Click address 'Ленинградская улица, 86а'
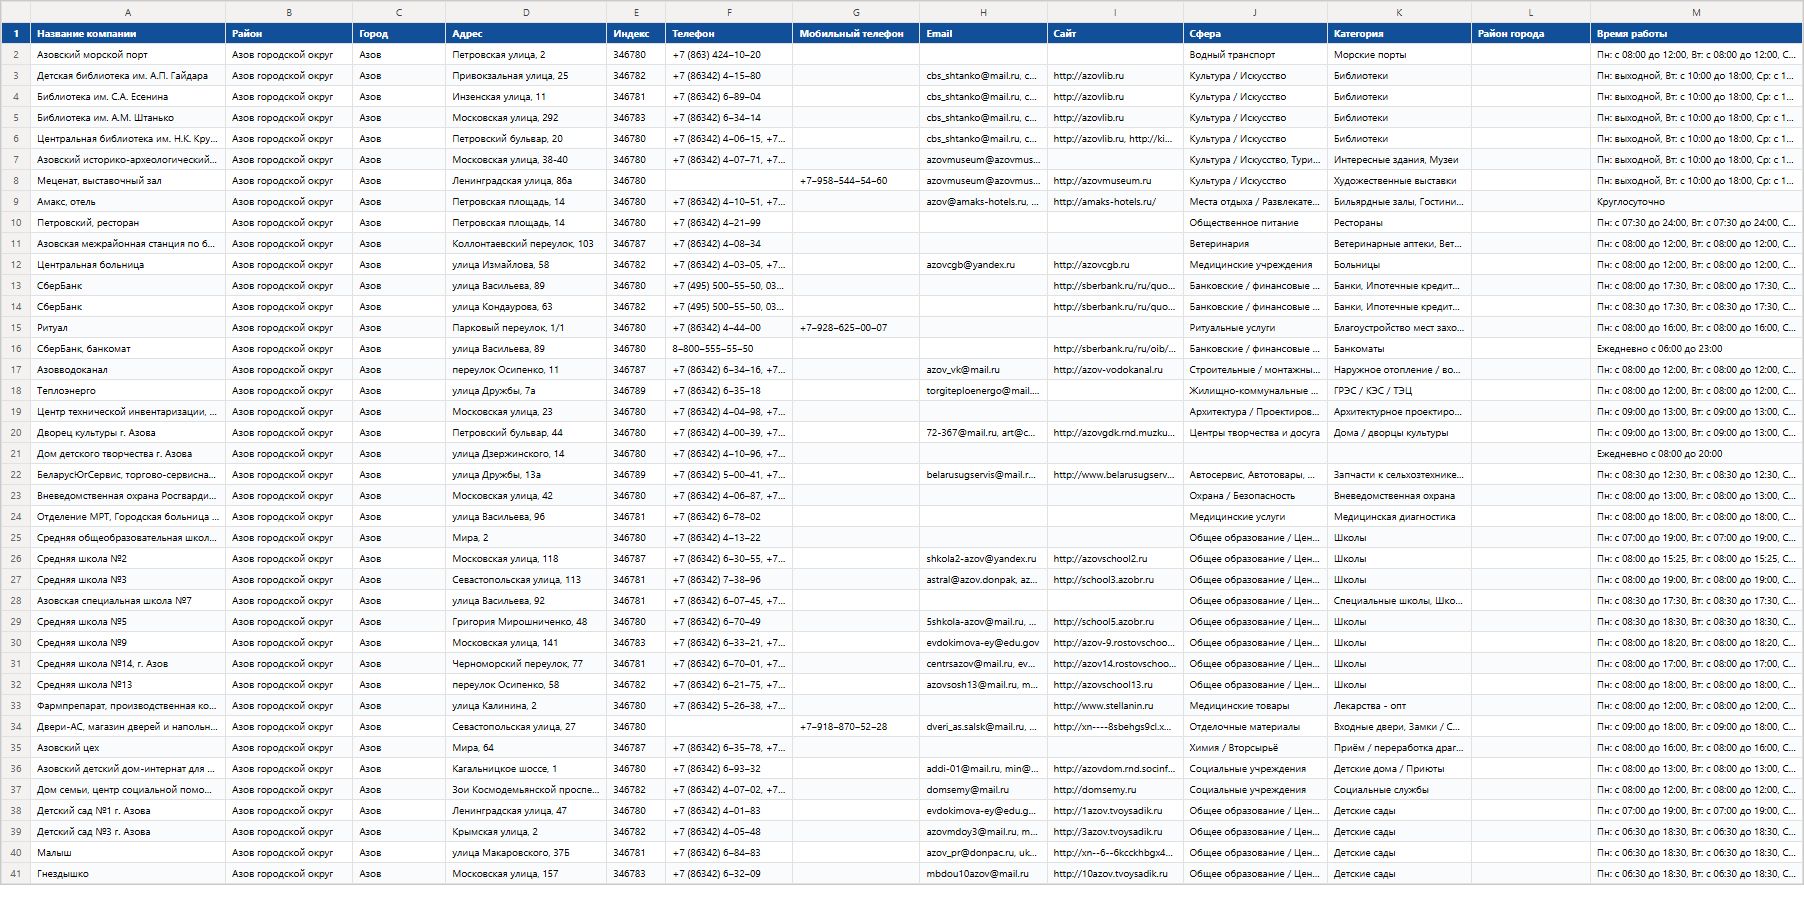 (x=526, y=181)
